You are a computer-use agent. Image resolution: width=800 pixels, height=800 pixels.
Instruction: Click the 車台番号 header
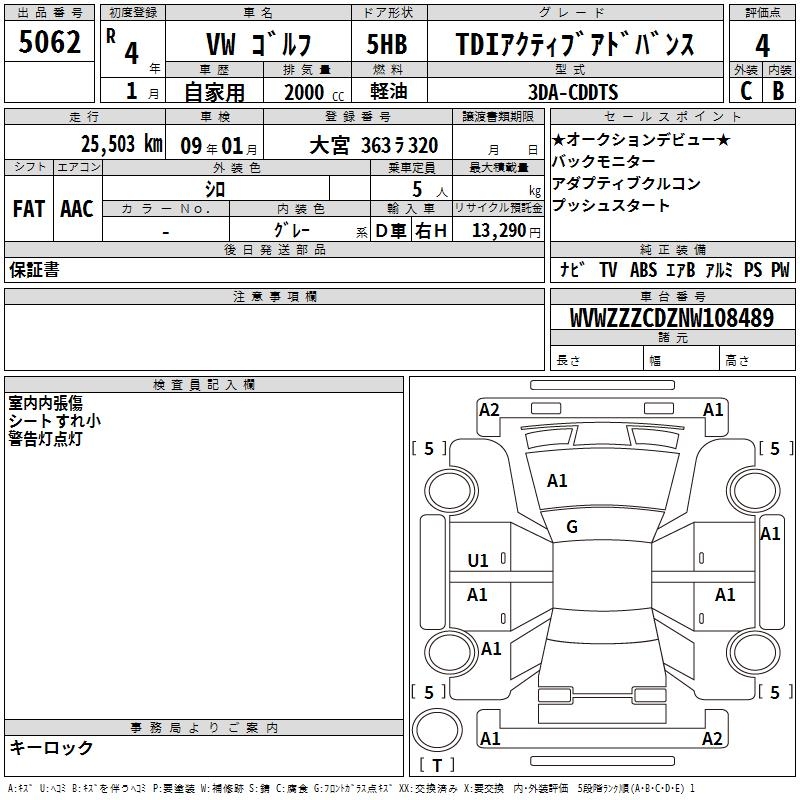point(673,296)
